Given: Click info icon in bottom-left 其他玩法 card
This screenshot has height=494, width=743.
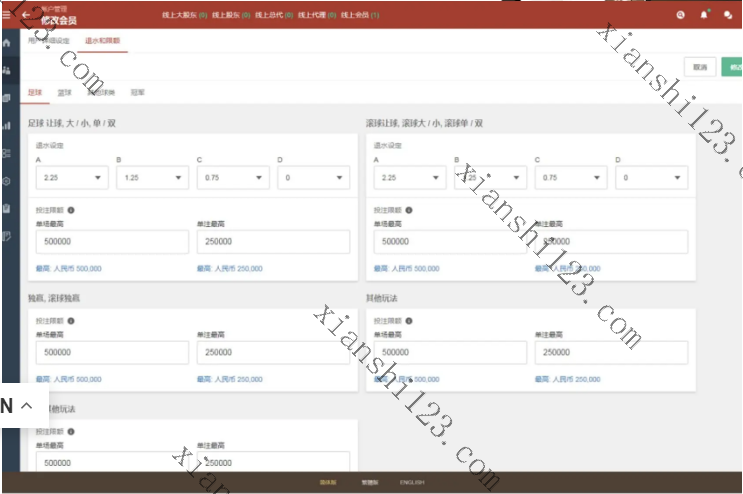Looking at the screenshot, I should (x=71, y=431).
